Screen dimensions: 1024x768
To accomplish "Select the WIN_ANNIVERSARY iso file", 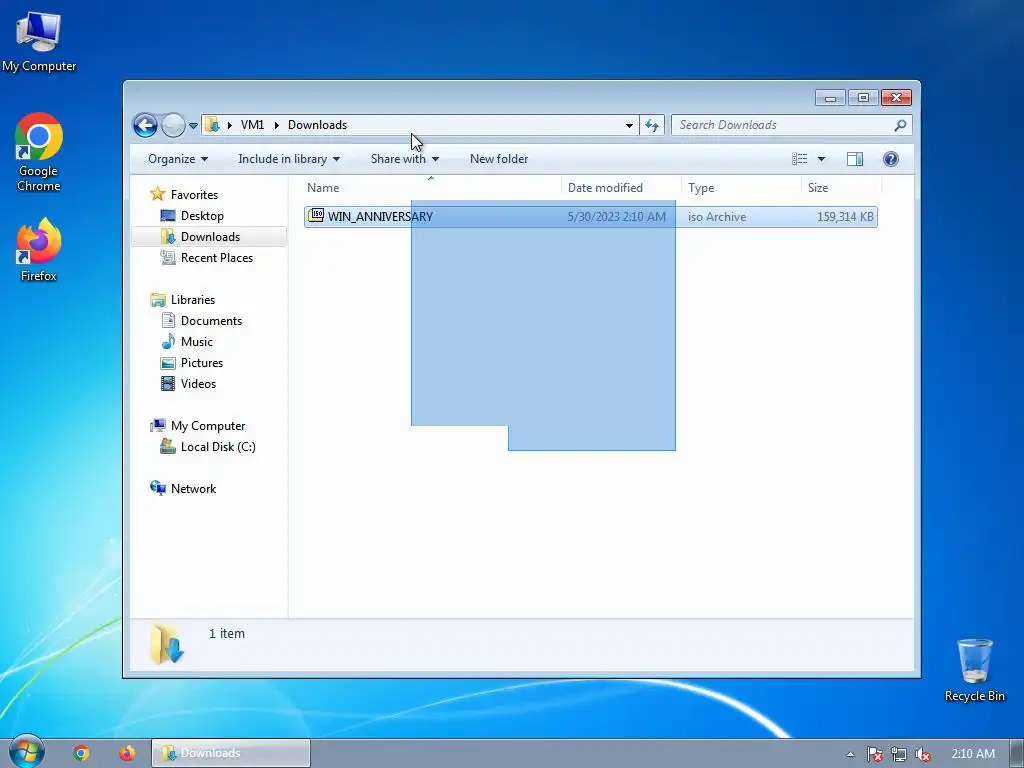I will (590, 217).
